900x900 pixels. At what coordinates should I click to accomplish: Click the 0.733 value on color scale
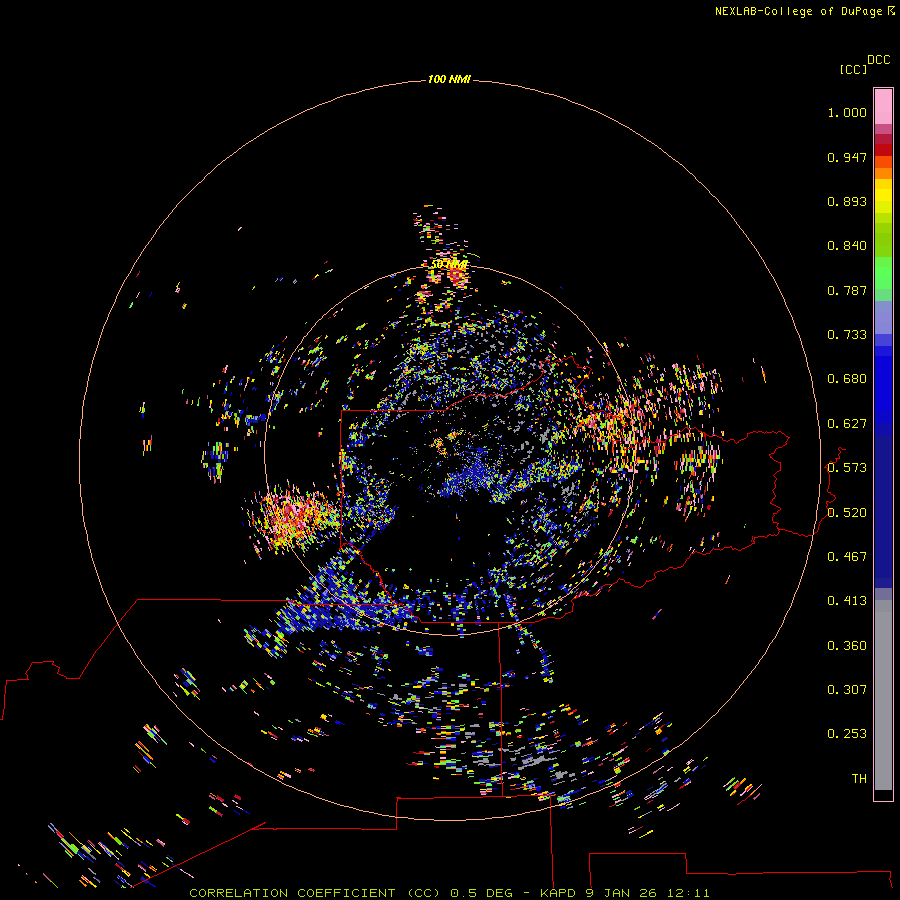(847, 335)
